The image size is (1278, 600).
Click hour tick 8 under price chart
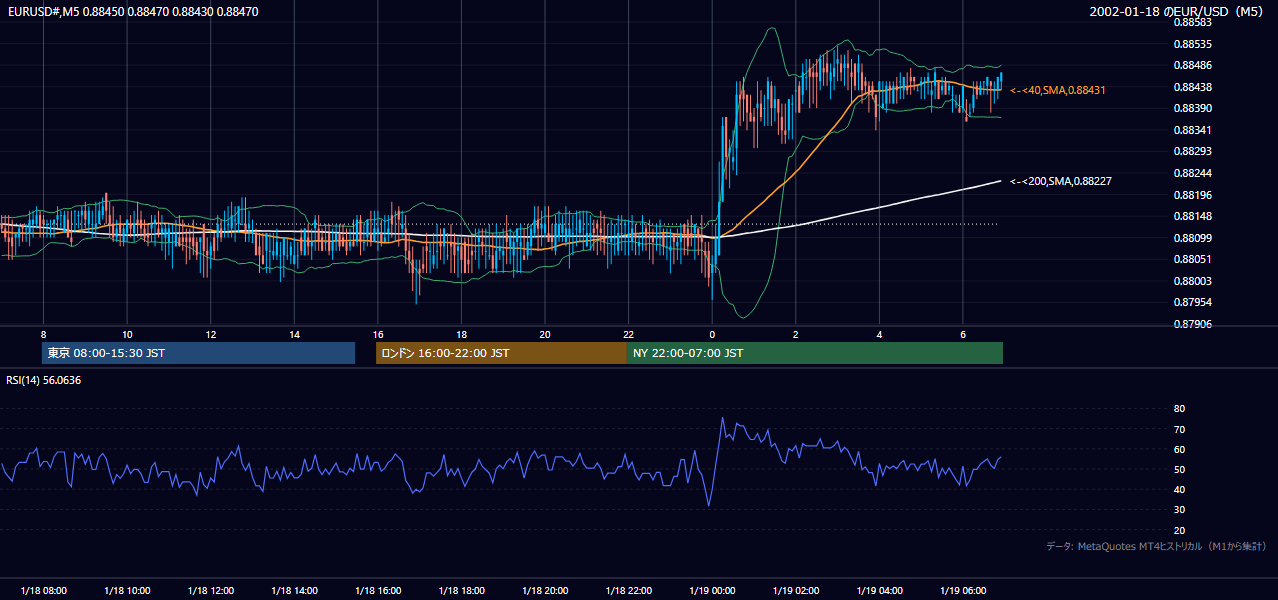pyautogui.click(x=43, y=334)
